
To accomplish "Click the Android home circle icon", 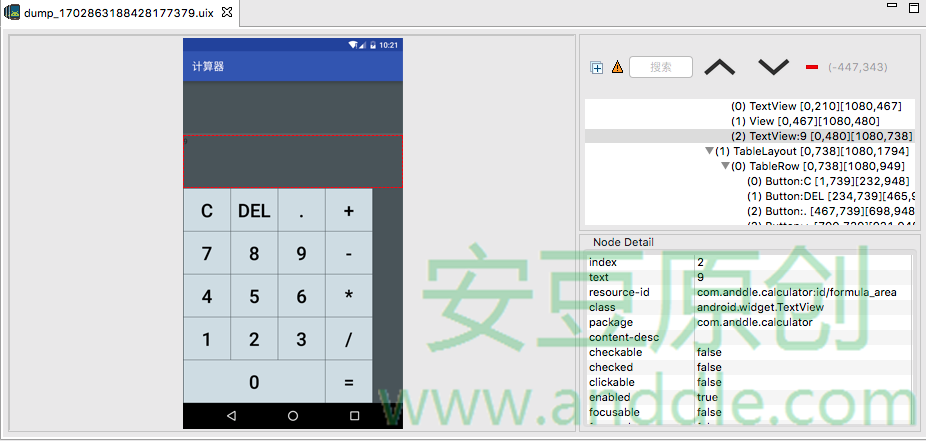I will click(x=293, y=416).
